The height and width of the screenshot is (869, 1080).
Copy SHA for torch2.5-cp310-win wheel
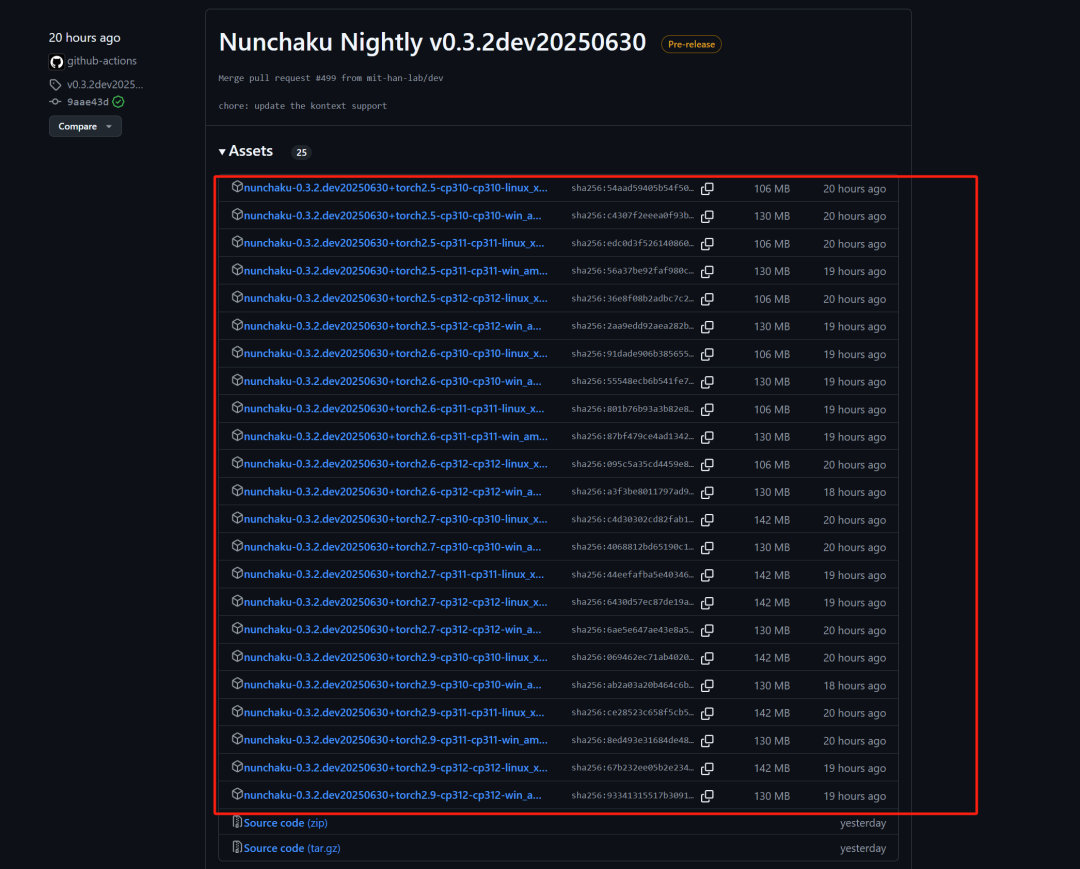[707, 216]
